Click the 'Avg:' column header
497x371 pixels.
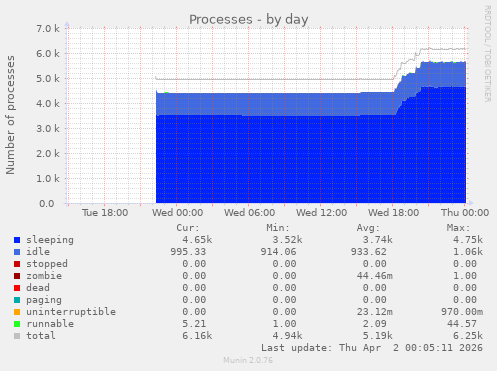[368, 228]
